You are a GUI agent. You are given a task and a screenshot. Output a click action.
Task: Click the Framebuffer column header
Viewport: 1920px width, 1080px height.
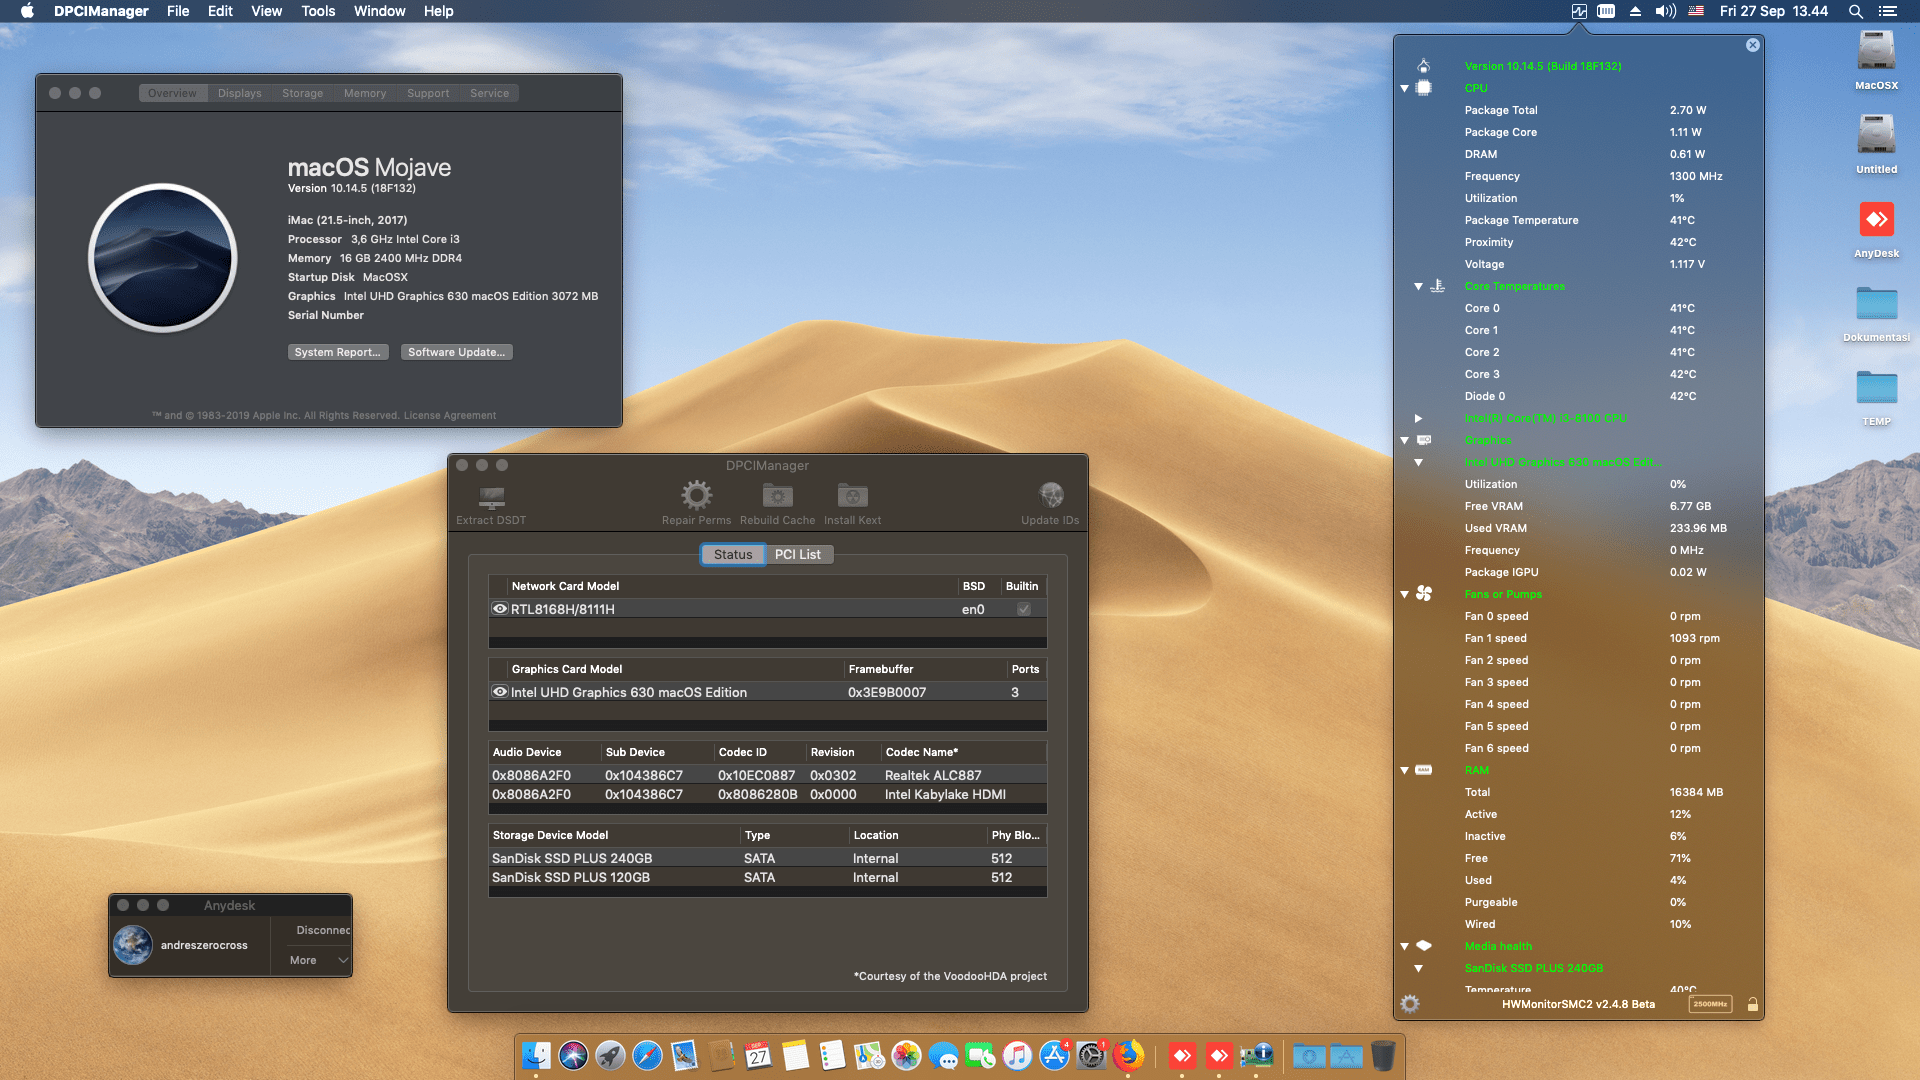(925, 669)
